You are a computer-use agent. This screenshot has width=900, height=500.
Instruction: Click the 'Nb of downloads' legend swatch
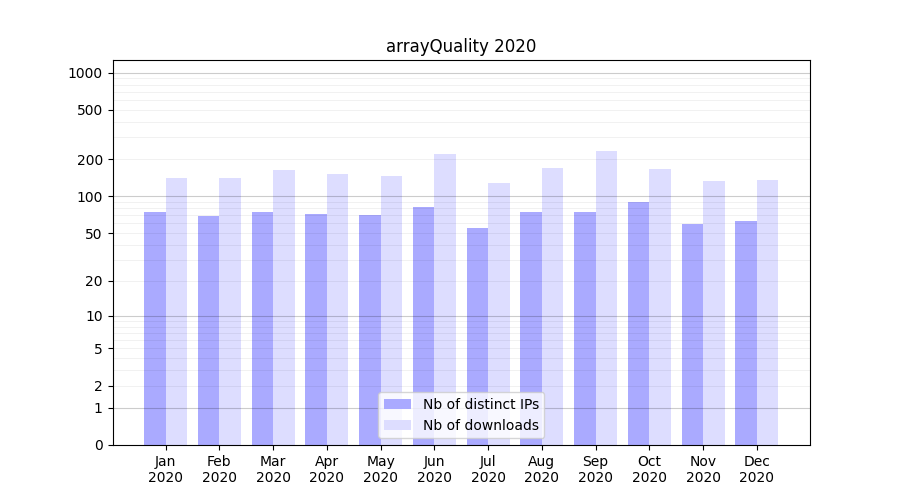pos(397,425)
